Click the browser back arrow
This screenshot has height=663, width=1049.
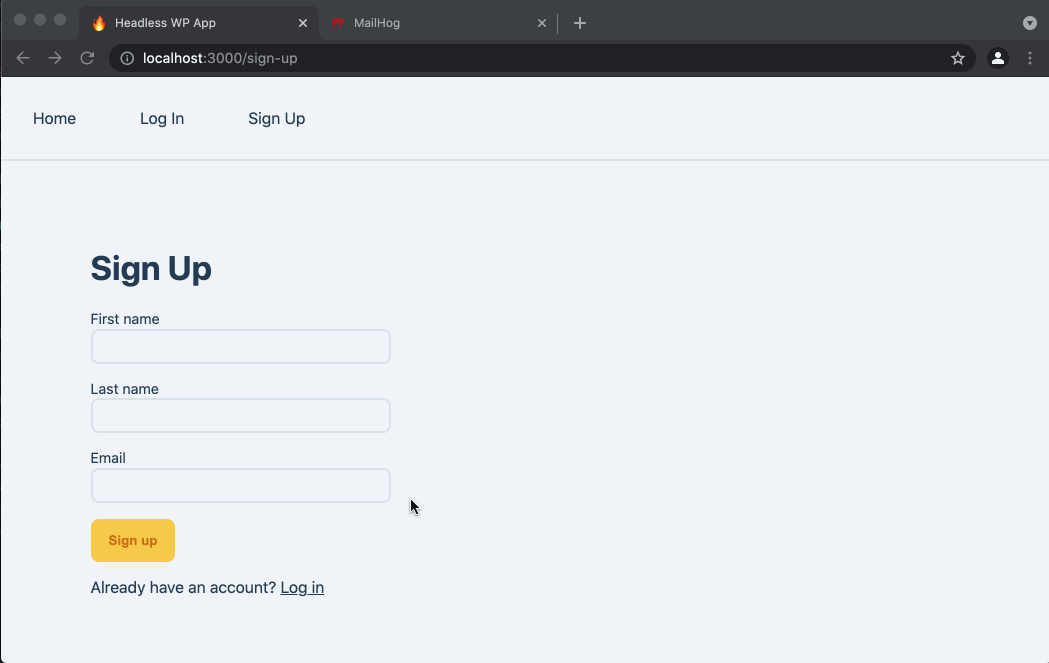23,58
